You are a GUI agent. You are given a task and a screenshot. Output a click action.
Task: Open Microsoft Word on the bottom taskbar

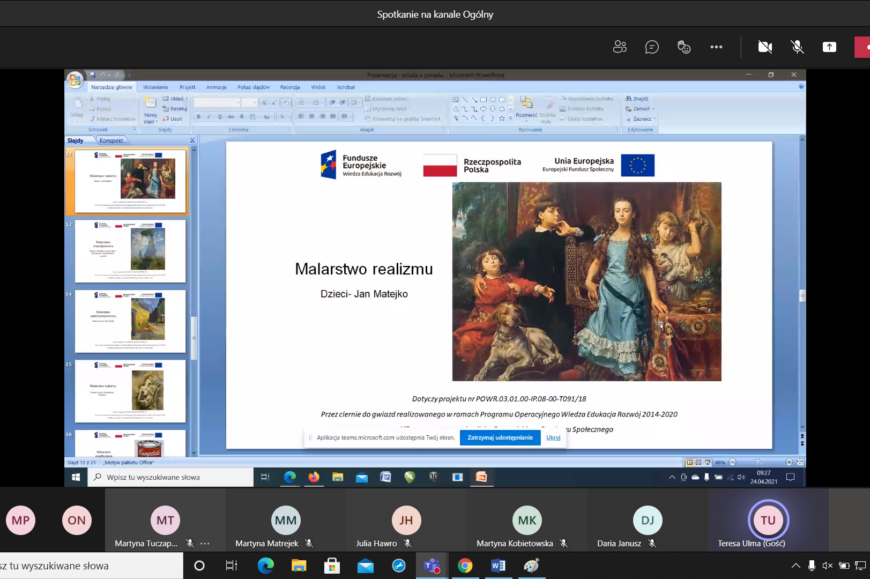(498, 566)
